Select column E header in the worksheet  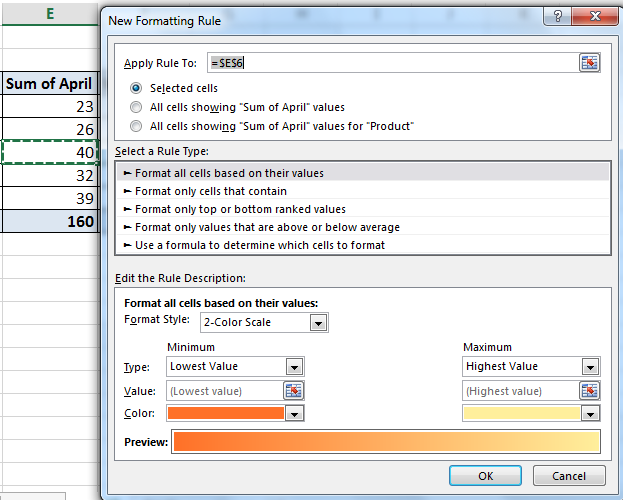50,13
